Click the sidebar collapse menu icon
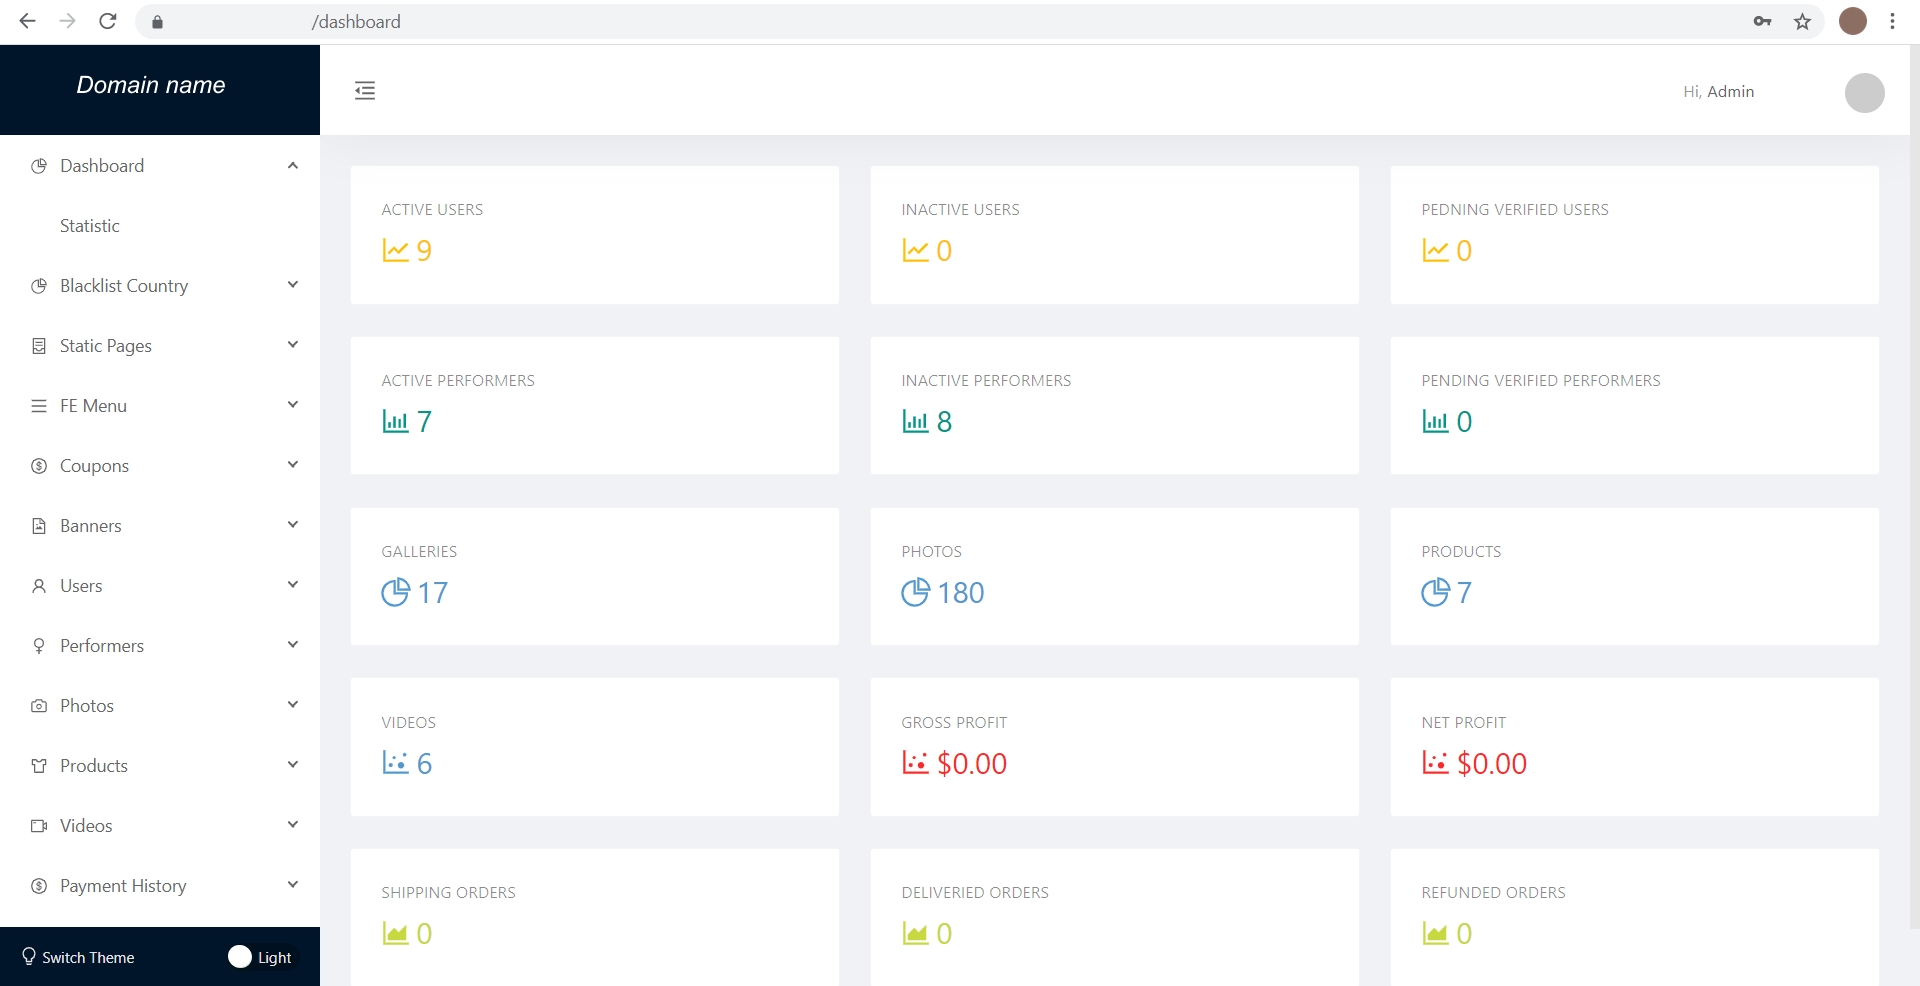This screenshot has height=986, width=1920. (x=365, y=91)
